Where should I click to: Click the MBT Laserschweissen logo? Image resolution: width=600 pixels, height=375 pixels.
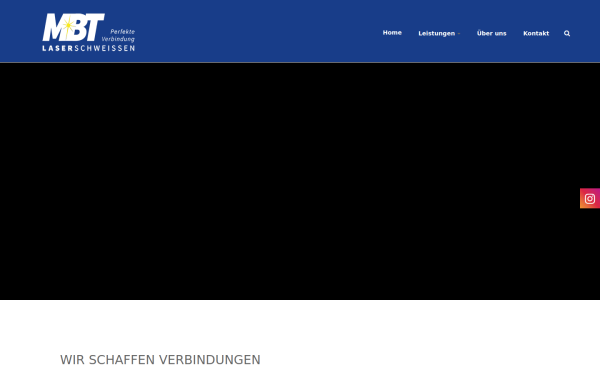(x=88, y=33)
